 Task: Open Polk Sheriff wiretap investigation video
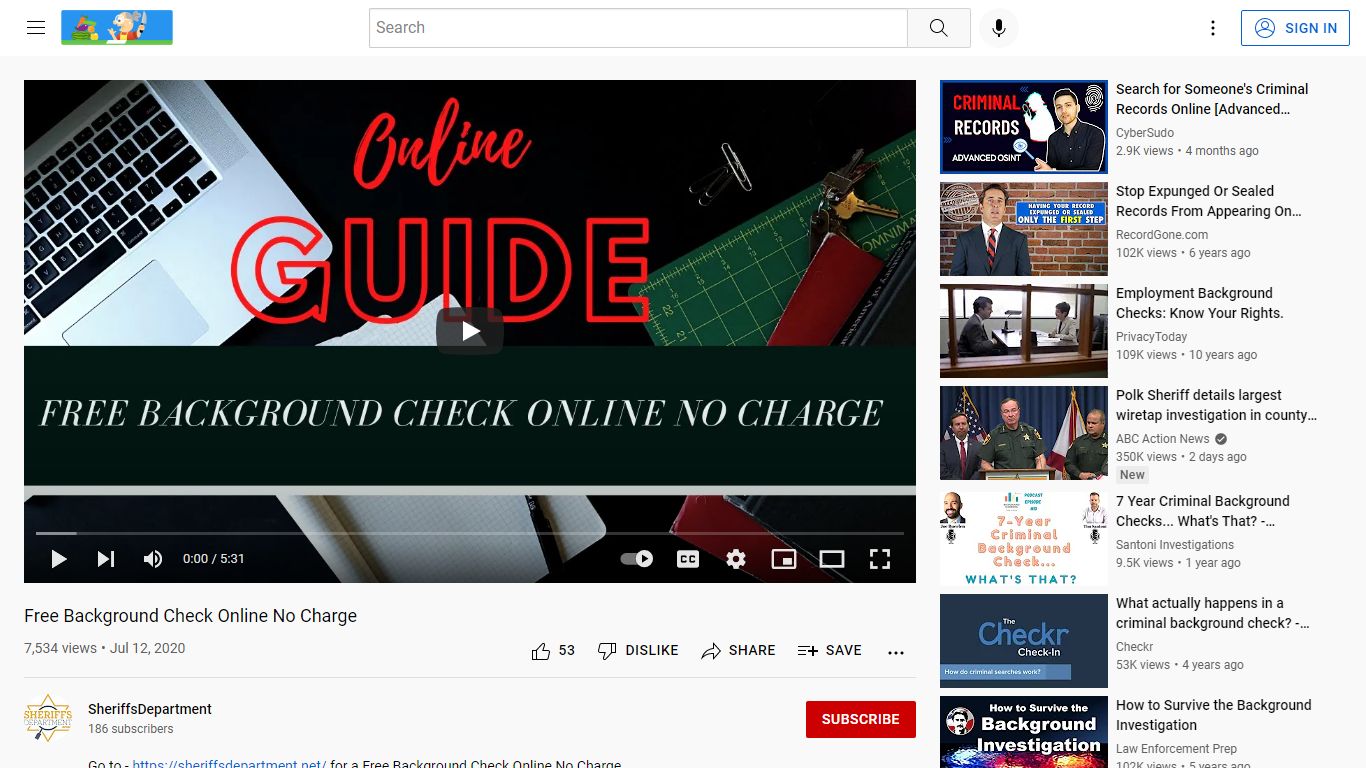(x=1216, y=405)
